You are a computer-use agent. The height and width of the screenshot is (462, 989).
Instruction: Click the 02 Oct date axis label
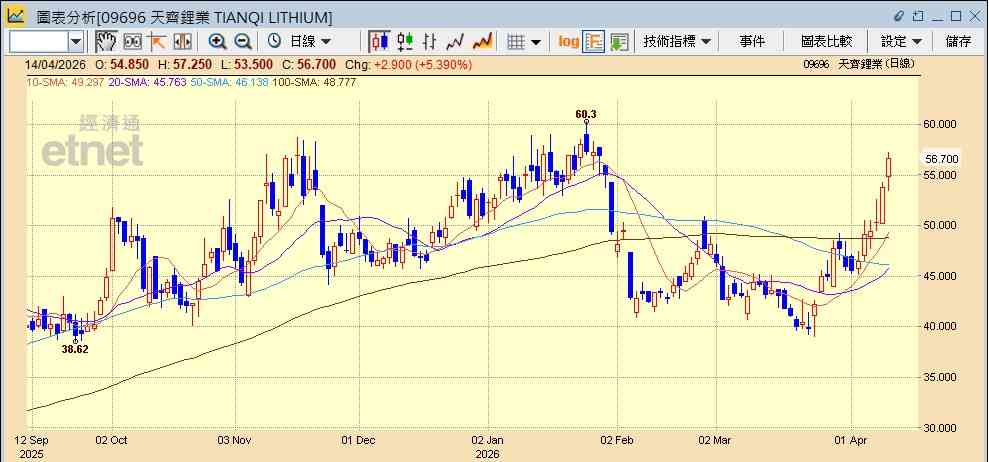pyautogui.click(x=112, y=440)
